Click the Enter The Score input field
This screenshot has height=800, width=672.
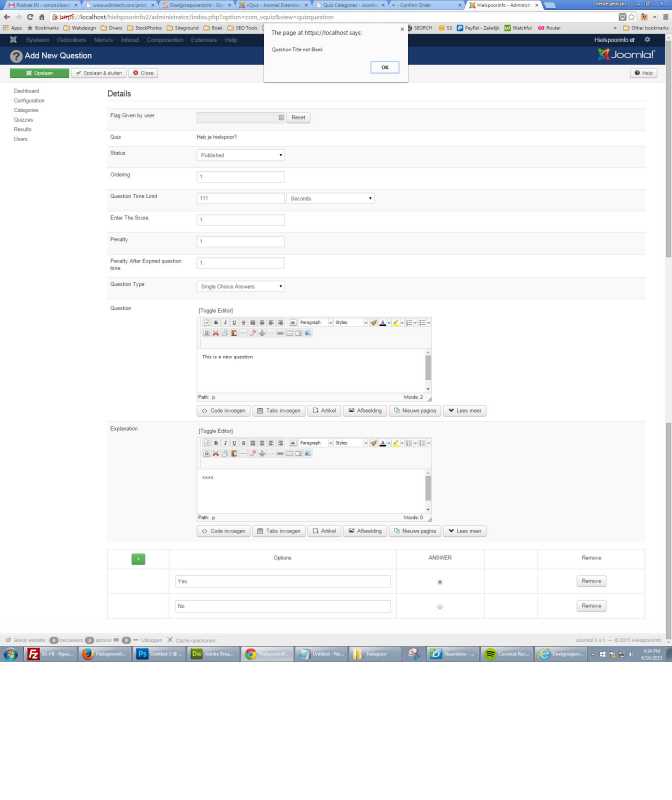click(241, 220)
